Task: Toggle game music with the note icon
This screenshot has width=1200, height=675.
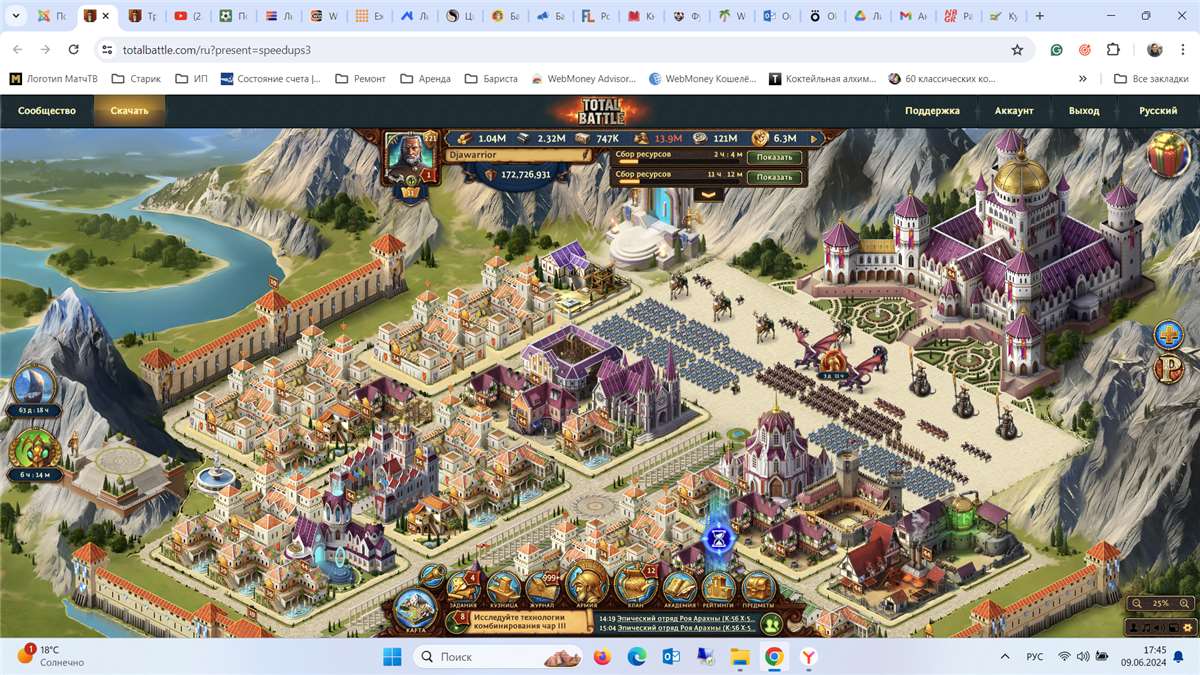Action: [1146, 628]
